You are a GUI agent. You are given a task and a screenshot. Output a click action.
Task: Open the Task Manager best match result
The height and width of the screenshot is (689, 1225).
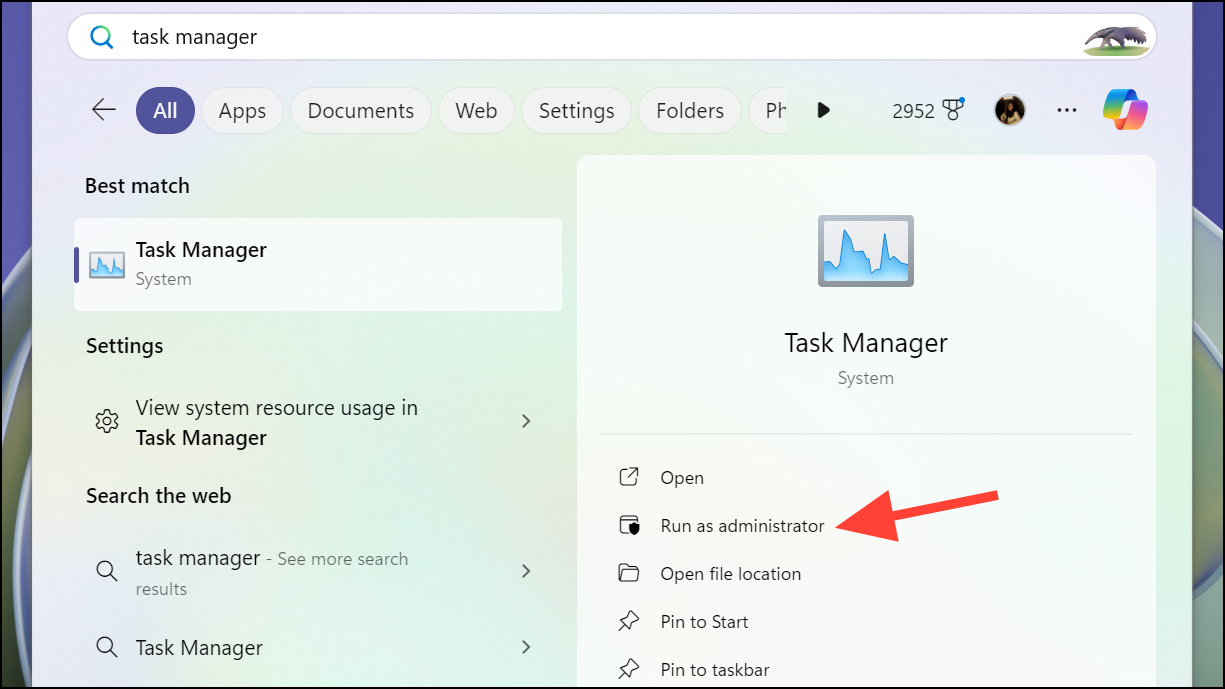318,264
